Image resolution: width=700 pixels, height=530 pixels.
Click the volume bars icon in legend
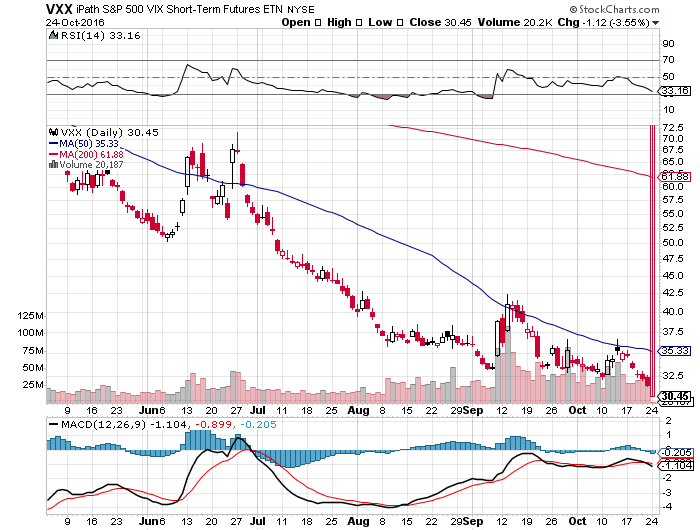(x=53, y=164)
